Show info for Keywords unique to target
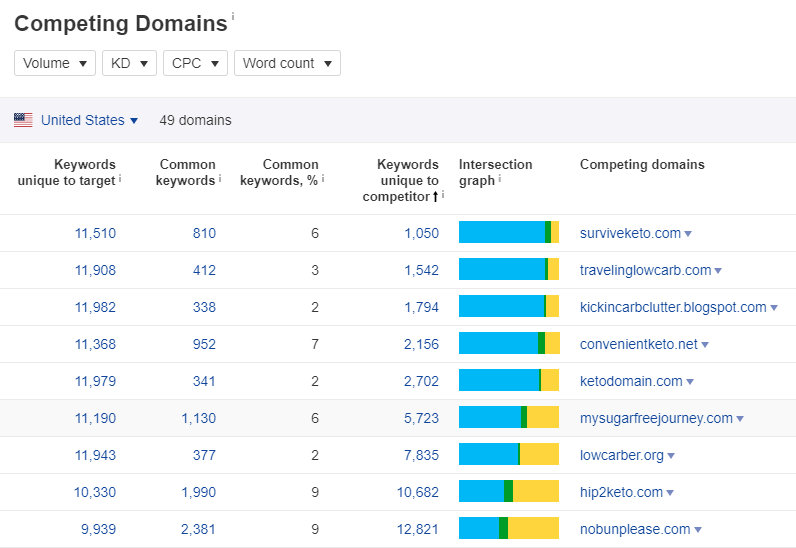Screen dimensions: 796x548 coord(120,178)
